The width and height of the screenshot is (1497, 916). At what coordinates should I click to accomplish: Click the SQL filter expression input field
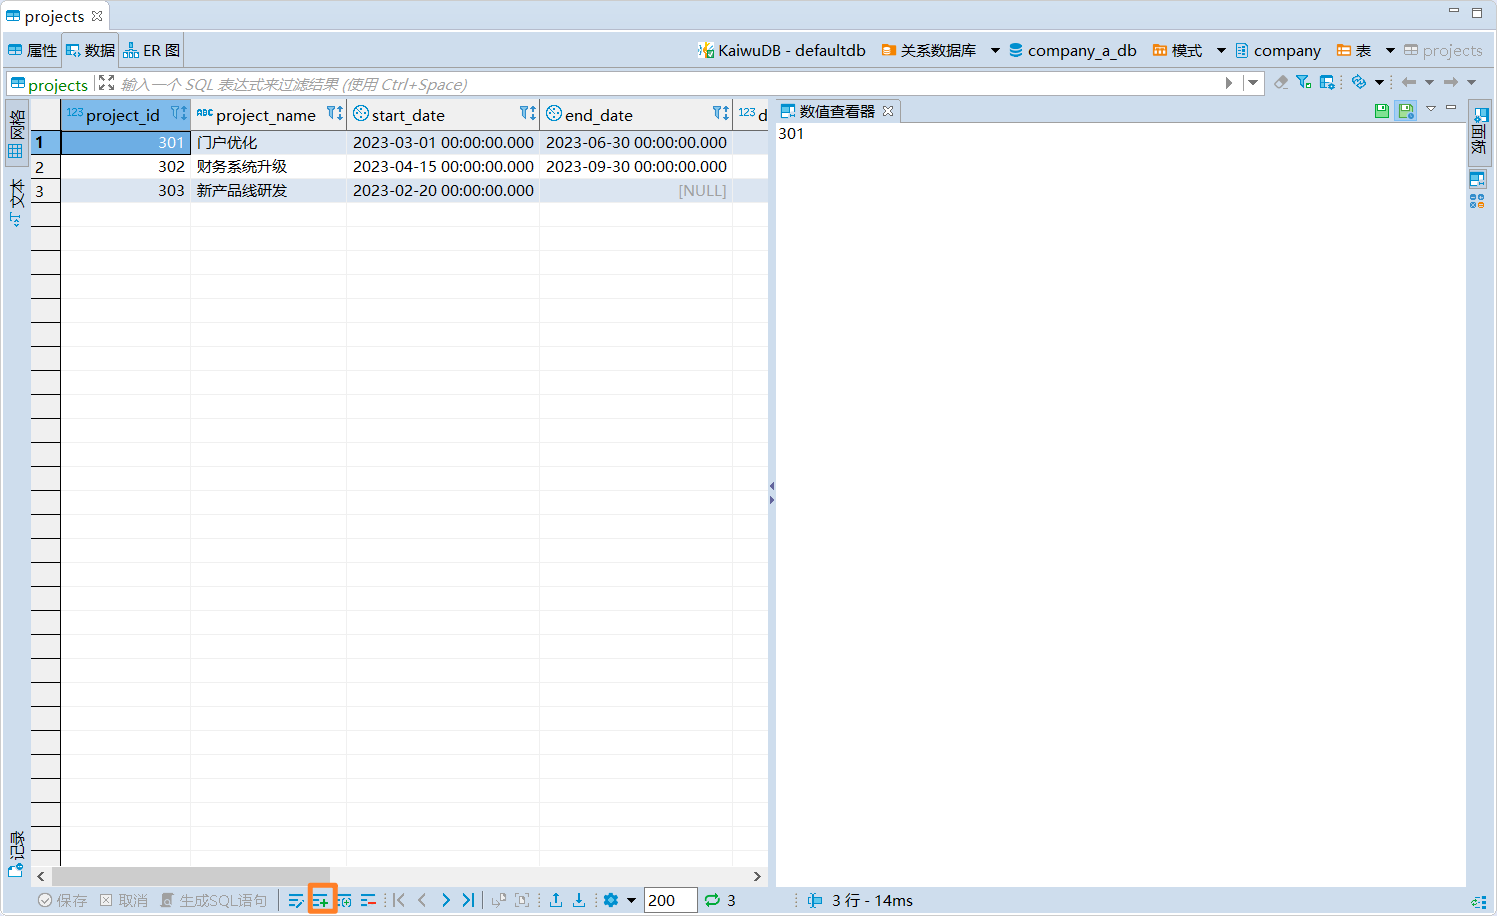pyautogui.click(x=670, y=84)
